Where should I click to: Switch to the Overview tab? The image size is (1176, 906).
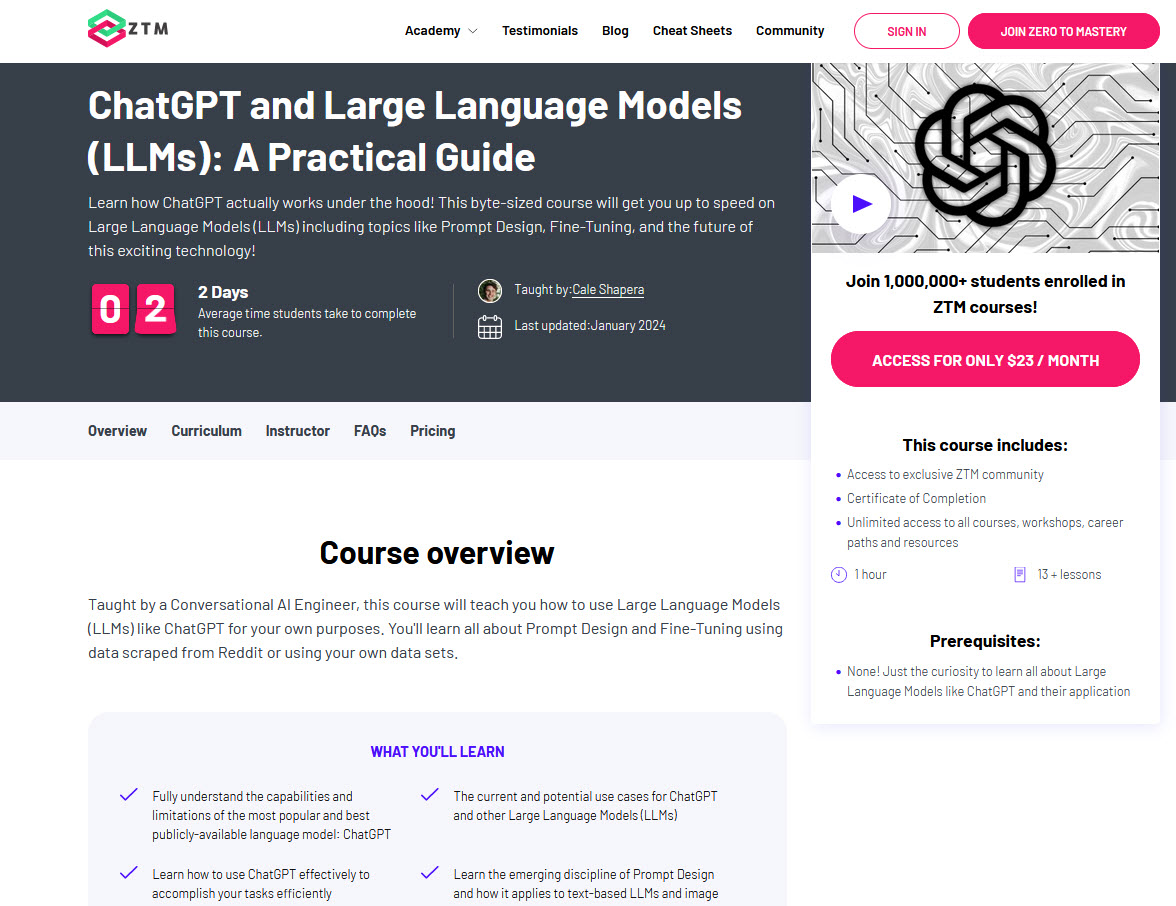point(117,430)
